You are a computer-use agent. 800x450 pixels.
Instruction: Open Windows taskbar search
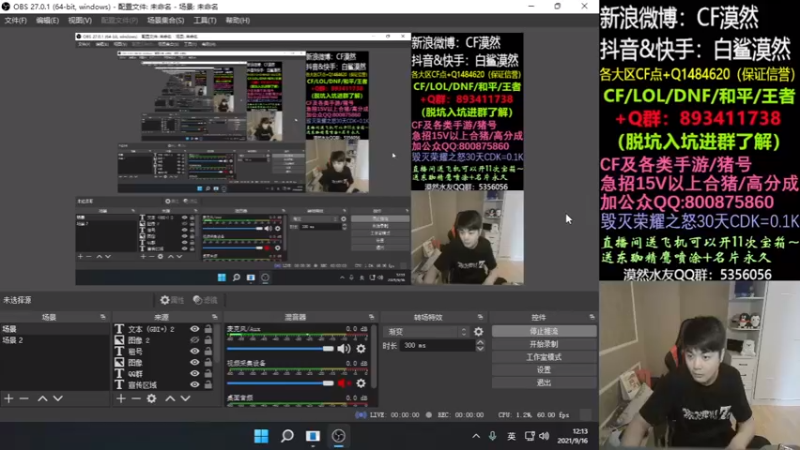287,436
